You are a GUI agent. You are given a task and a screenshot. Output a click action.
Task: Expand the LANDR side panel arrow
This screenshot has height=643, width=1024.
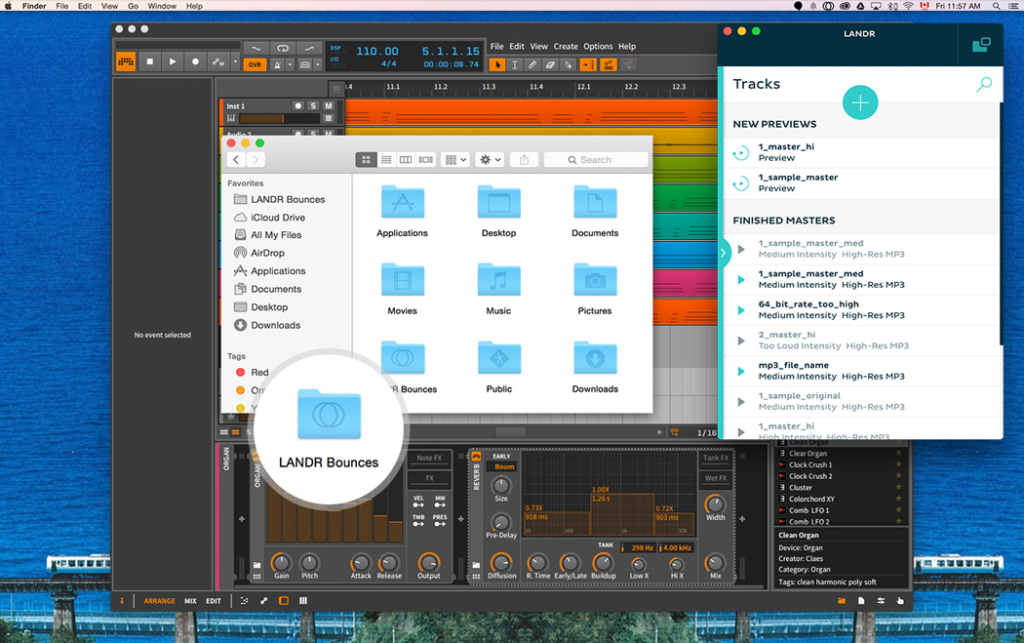[723, 253]
